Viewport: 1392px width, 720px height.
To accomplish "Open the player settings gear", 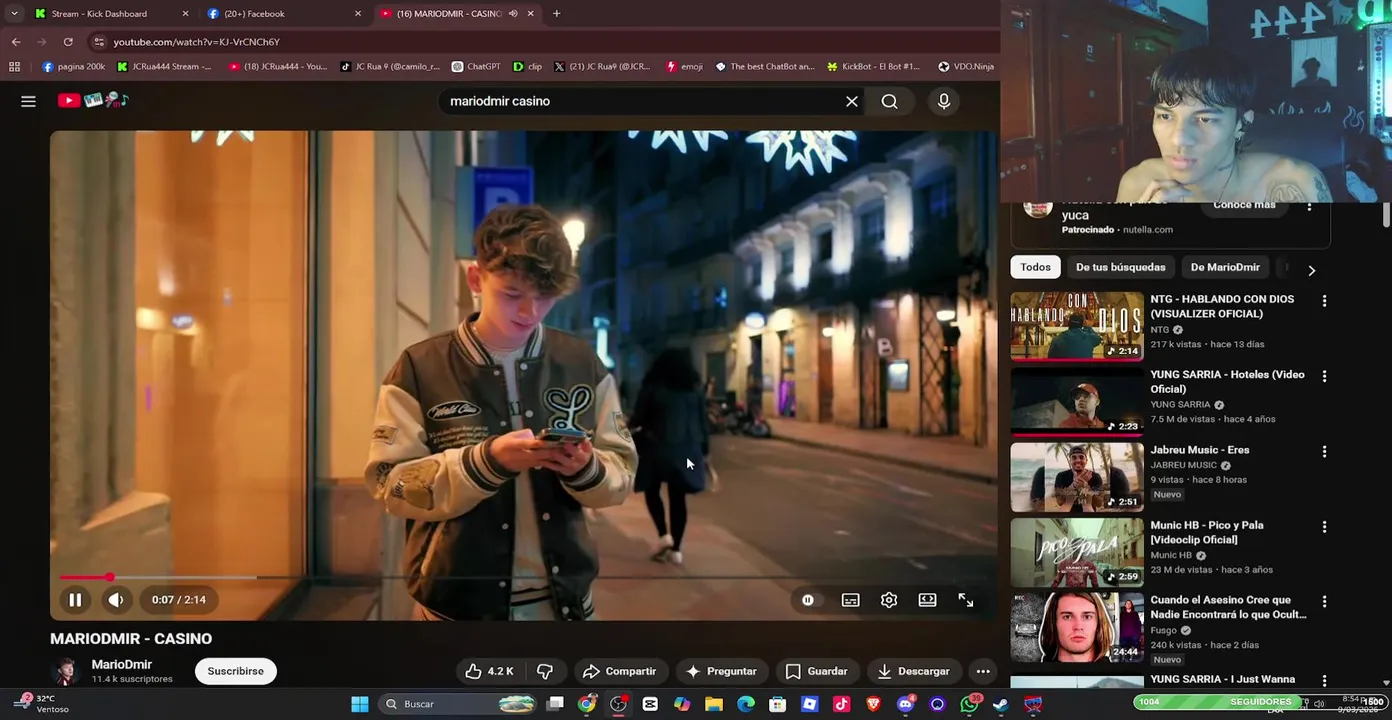I will [889, 600].
